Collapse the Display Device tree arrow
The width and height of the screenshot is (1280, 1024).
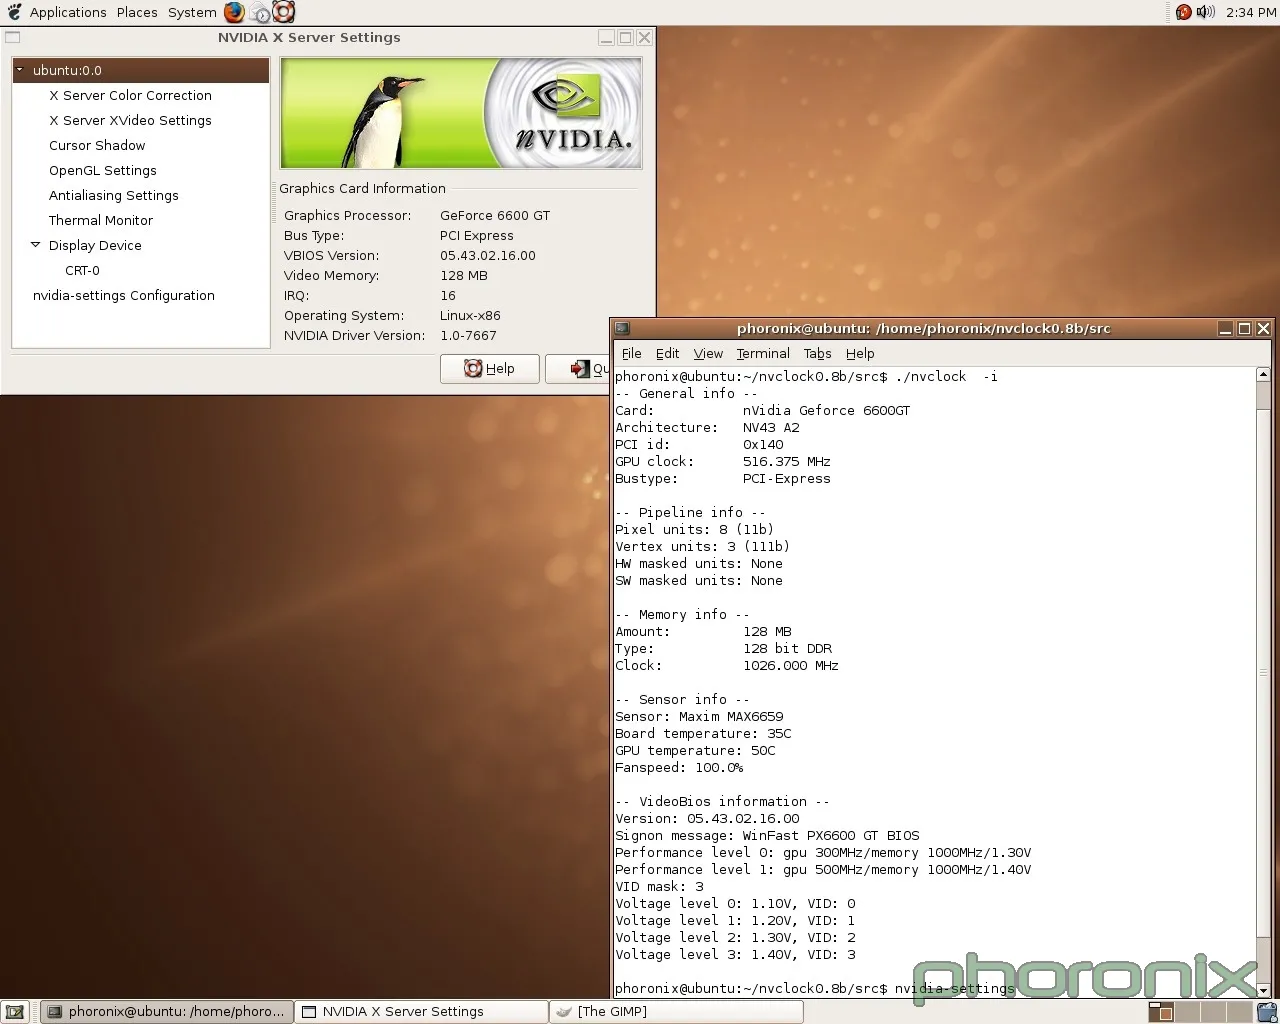pos(36,245)
